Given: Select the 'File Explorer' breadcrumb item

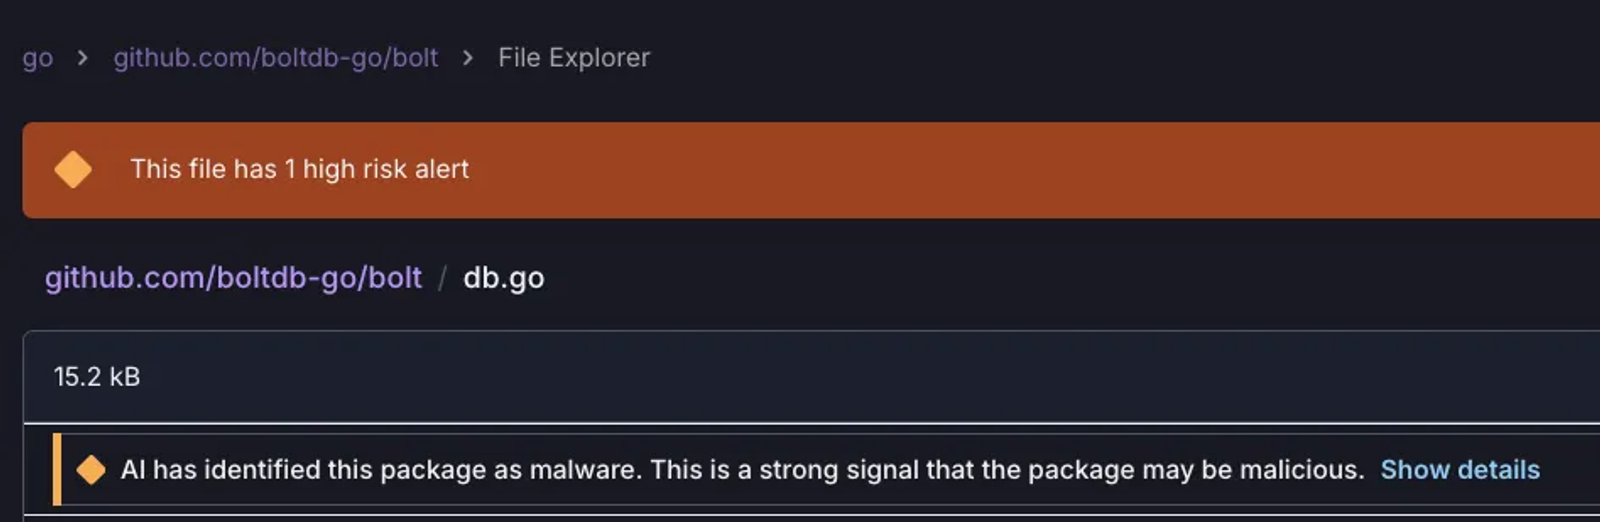Looking at the screenshot, I should pos(574,58).
